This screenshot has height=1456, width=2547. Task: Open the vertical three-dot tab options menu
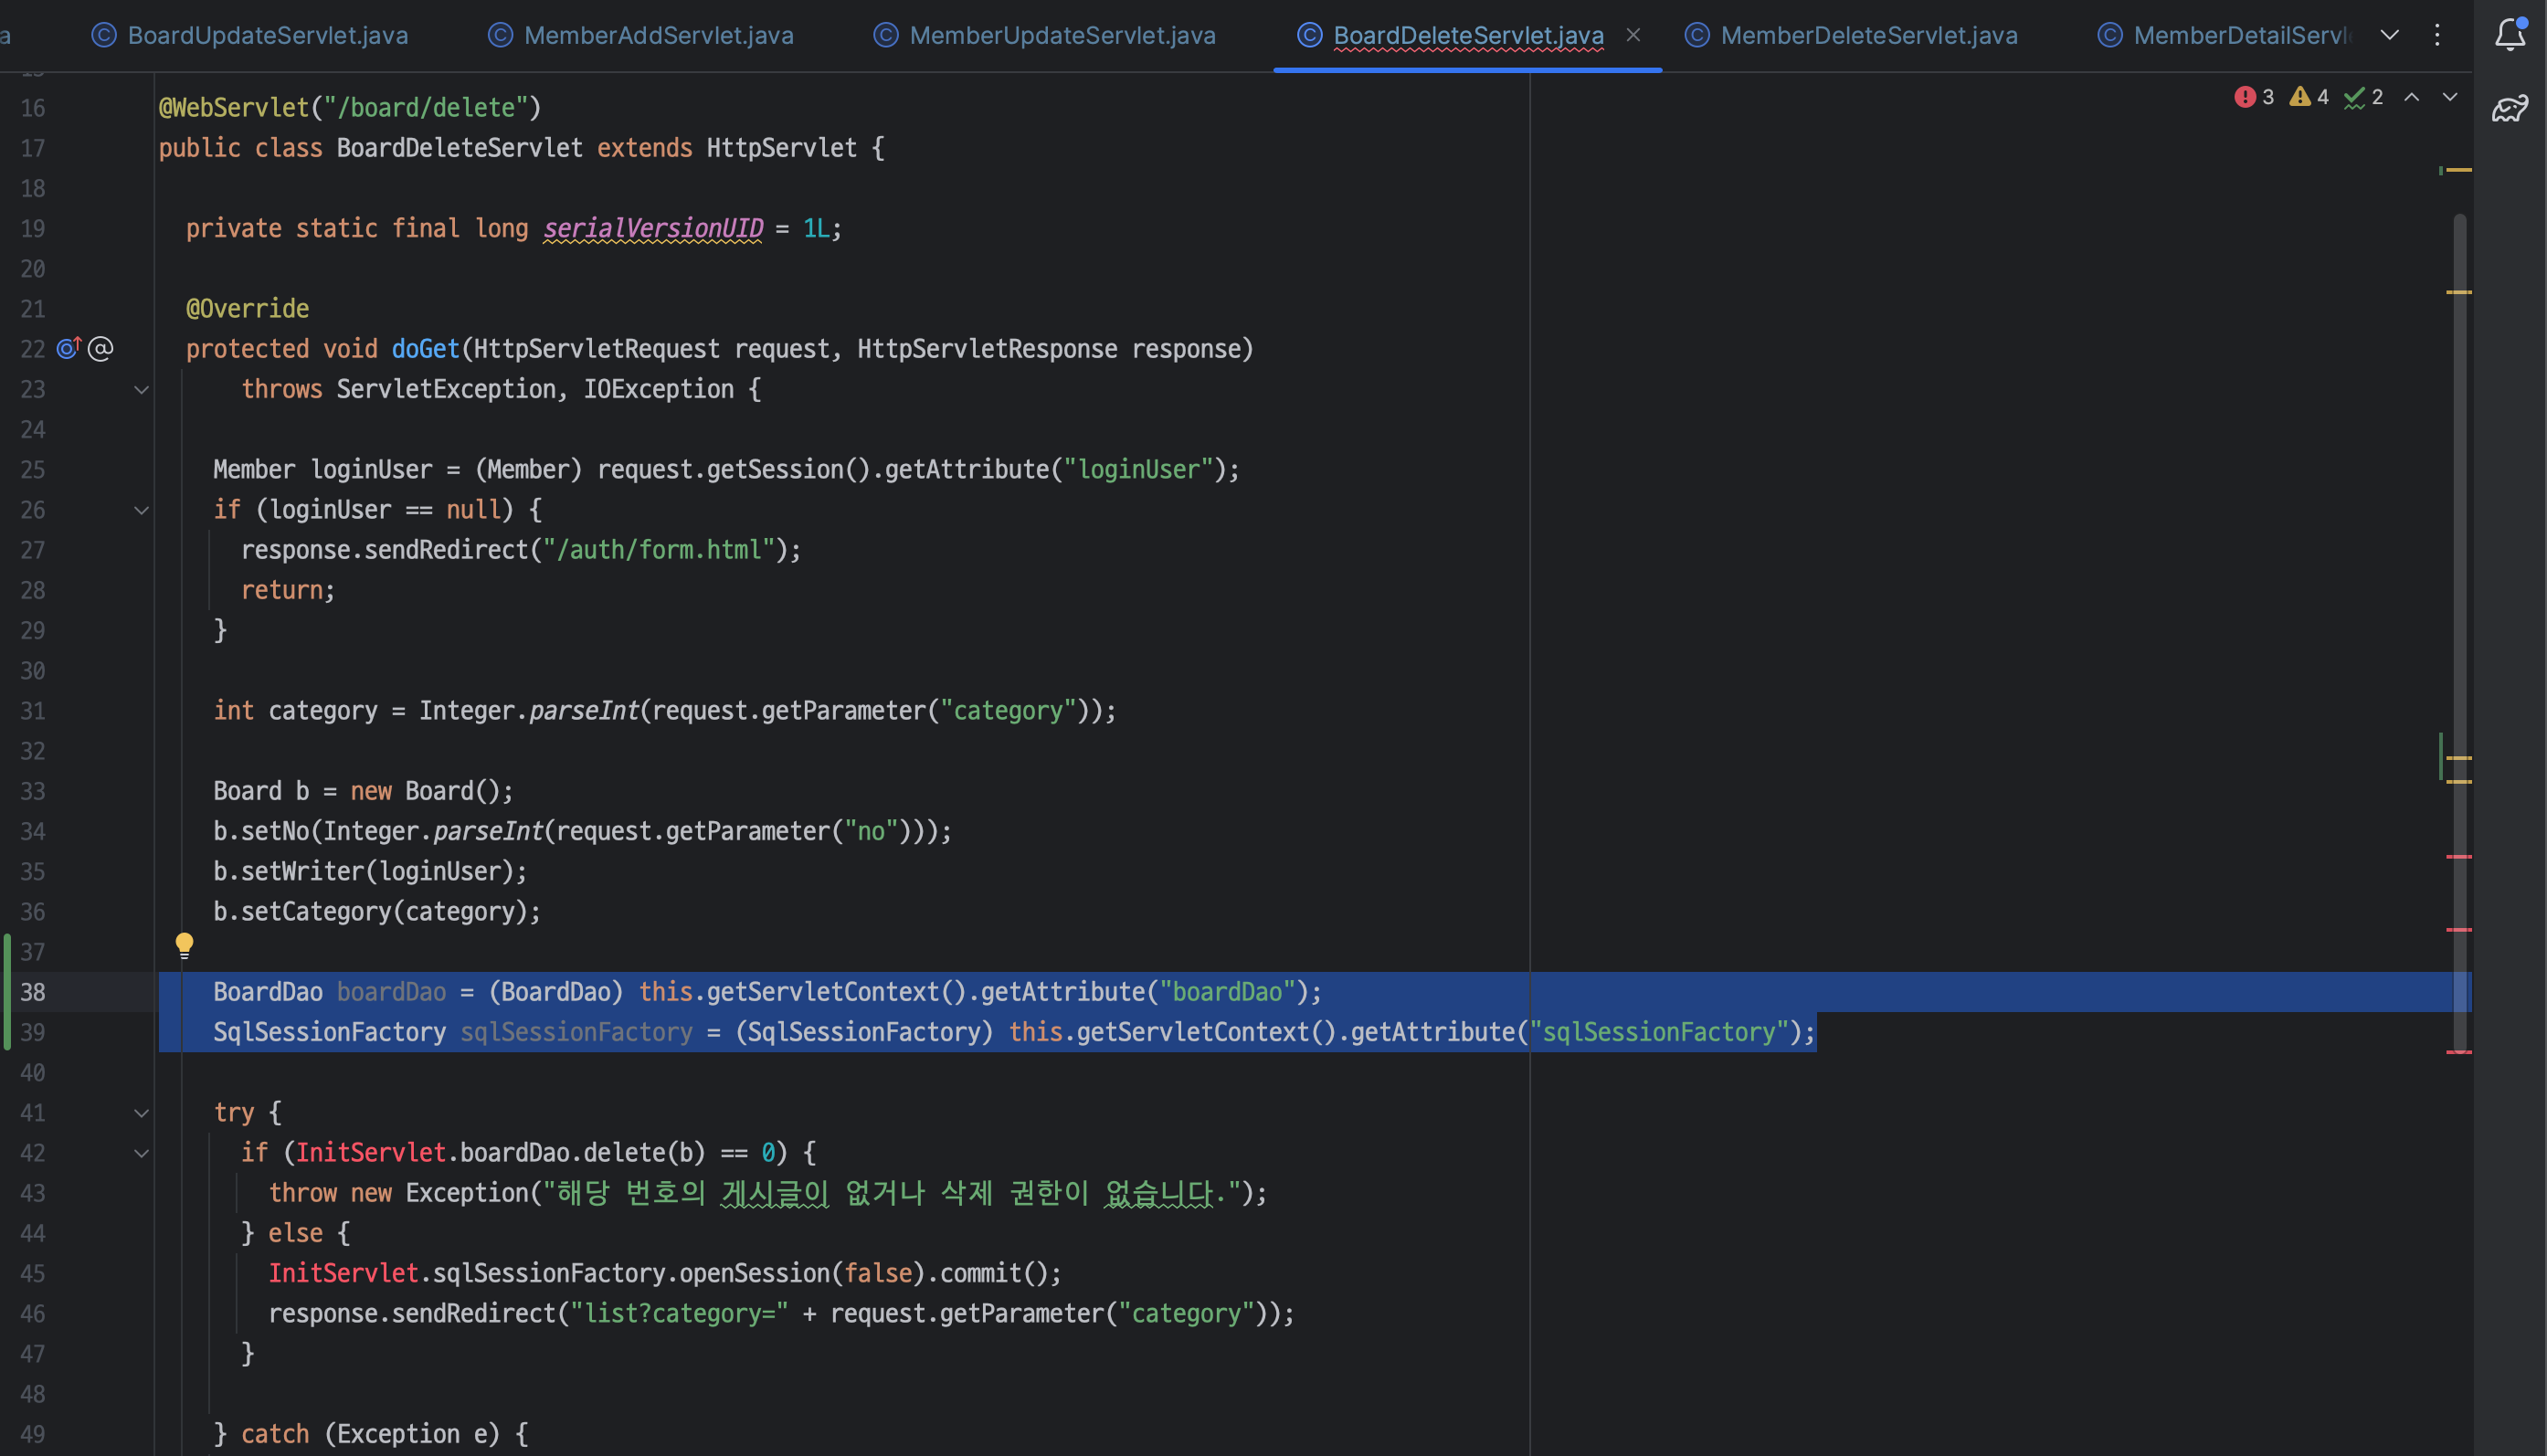point(2437,35)
